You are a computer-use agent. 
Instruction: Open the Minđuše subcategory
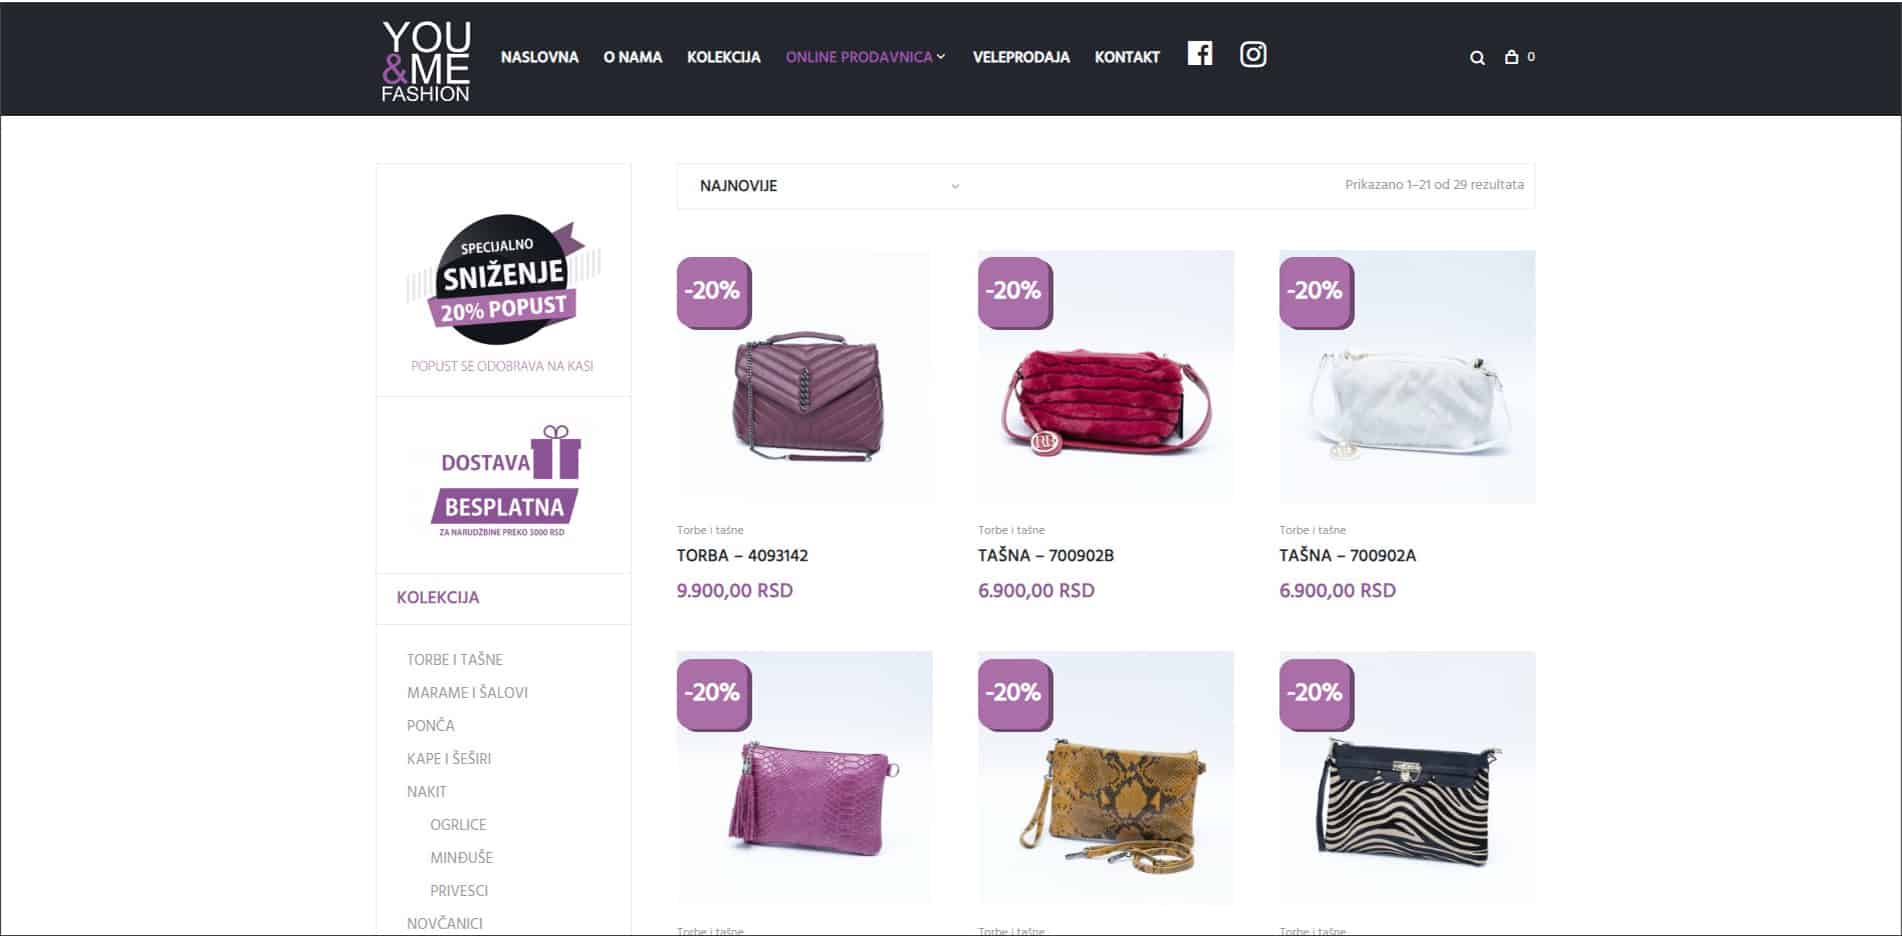(x=461, y=858)
